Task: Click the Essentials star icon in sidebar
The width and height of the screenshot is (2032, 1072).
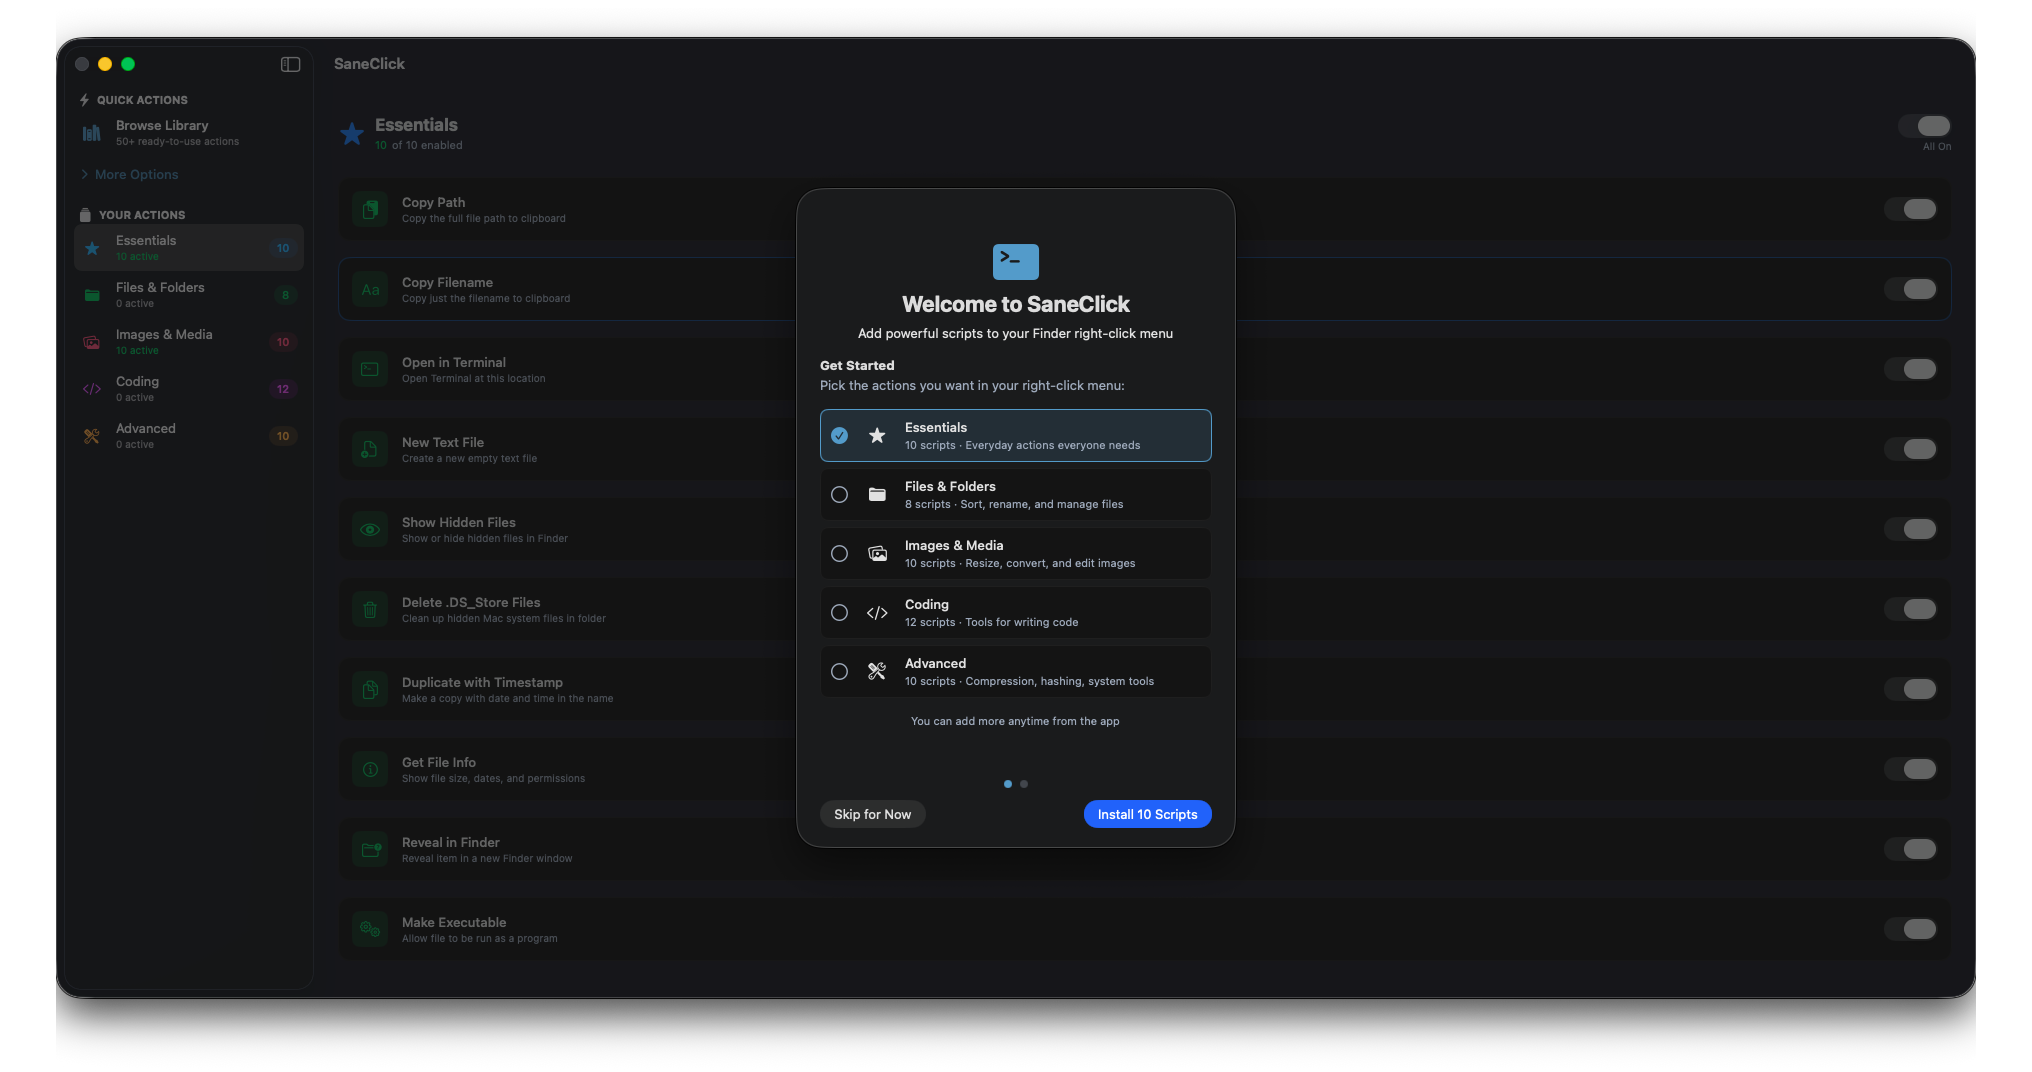Action: coord(92,248)
